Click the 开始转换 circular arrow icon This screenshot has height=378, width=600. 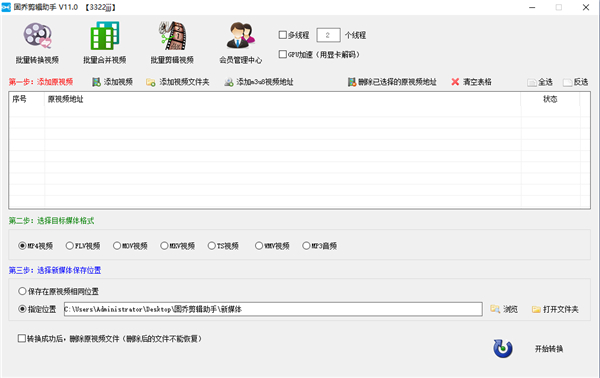[x=503, y=349]
